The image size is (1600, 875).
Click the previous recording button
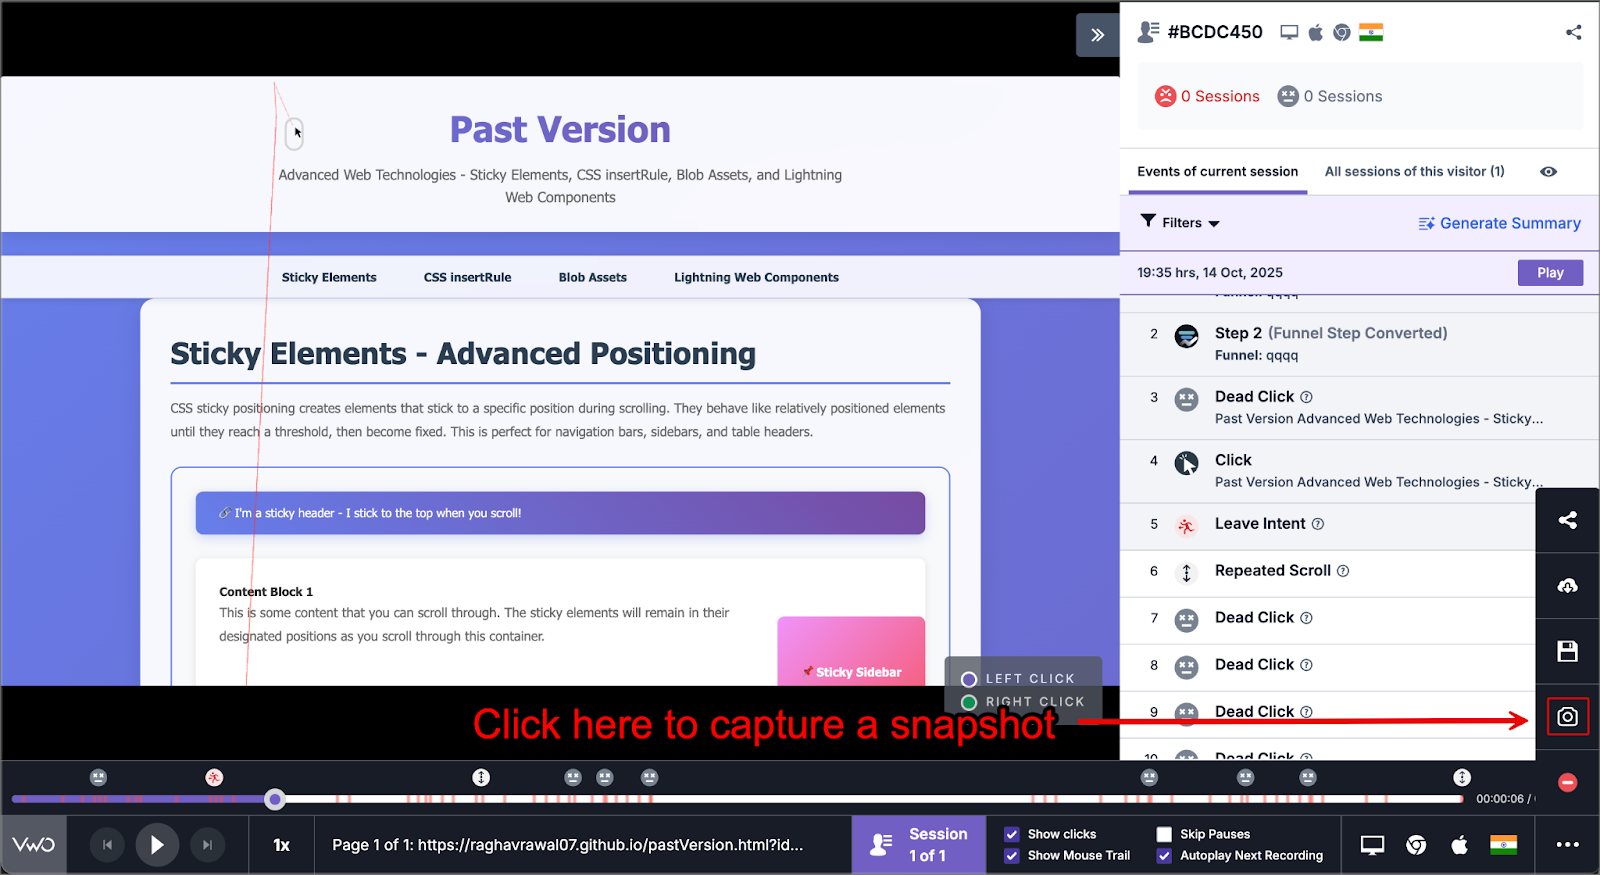107,845
